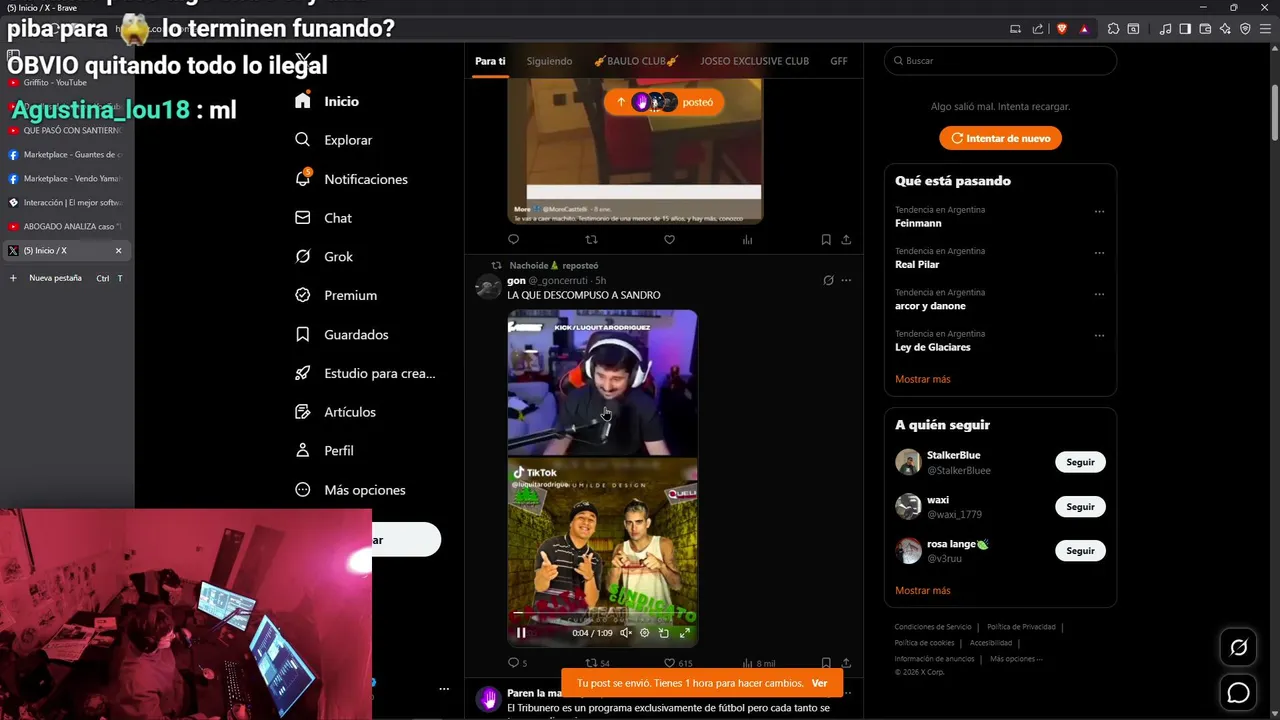
Task: Toggle browser sidebar panel
Action: [x=1185, y=29]
